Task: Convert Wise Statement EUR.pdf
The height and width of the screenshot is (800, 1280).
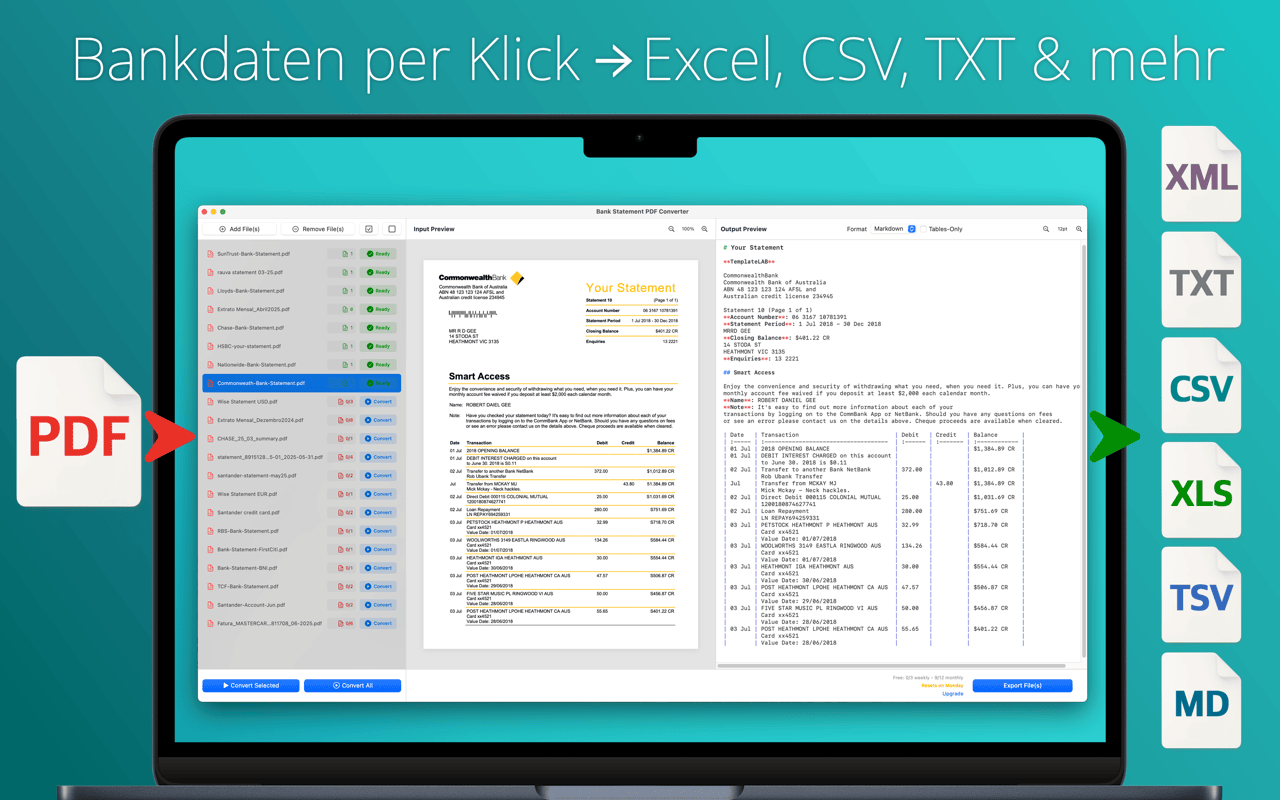Action: [378, 494]
